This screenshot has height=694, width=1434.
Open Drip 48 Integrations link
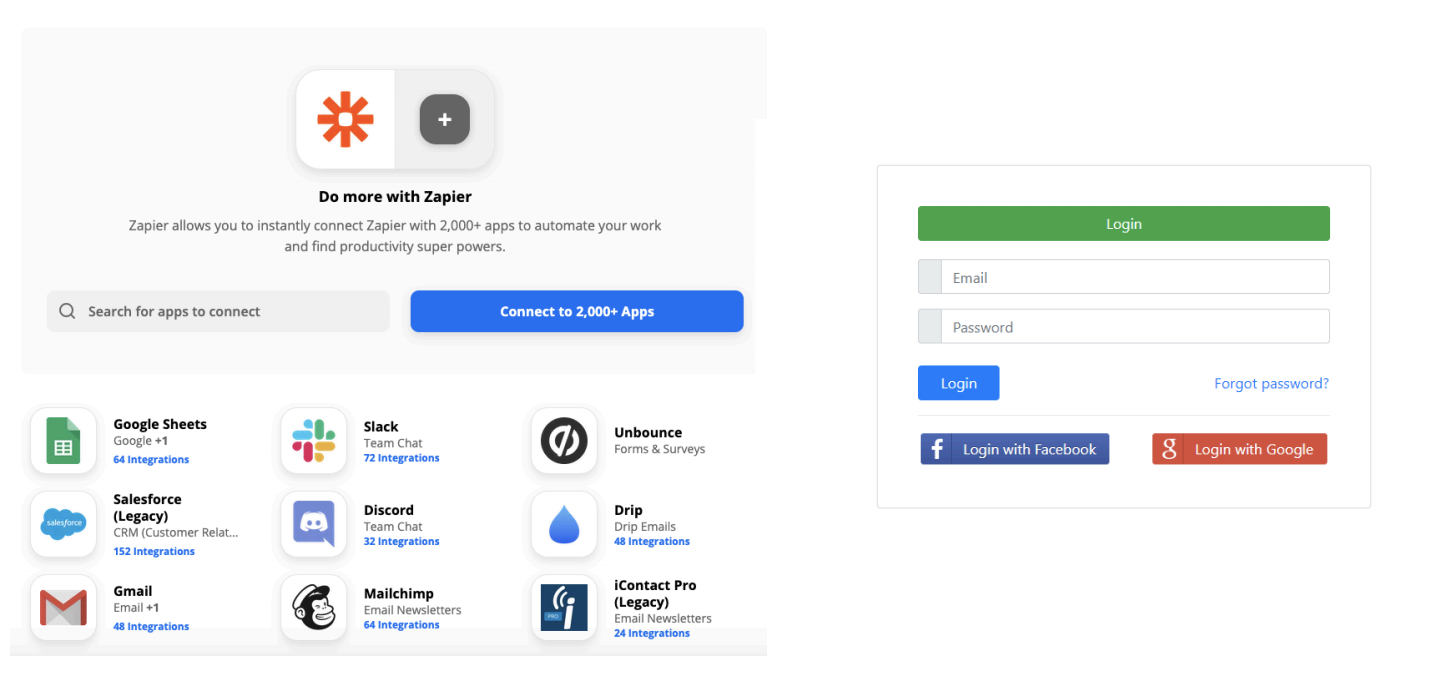(x=652, y=541)
